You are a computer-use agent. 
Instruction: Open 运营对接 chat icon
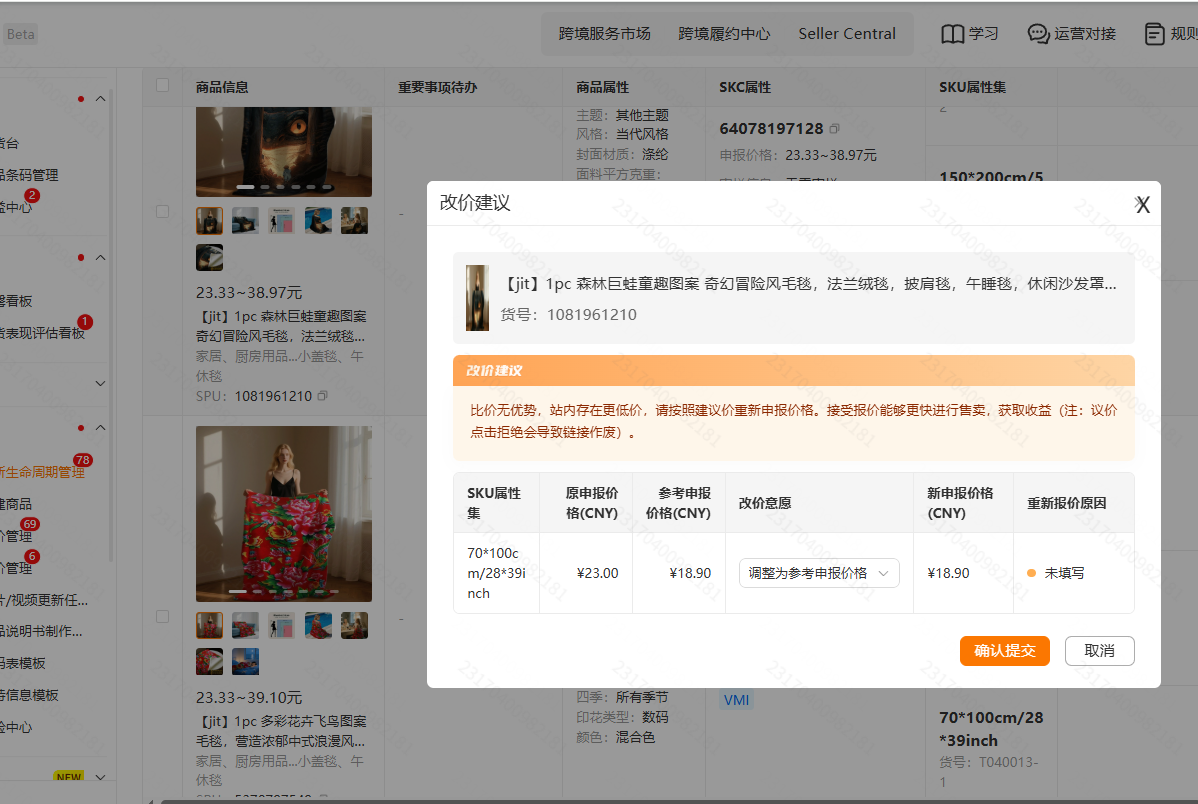[1038, 34]
